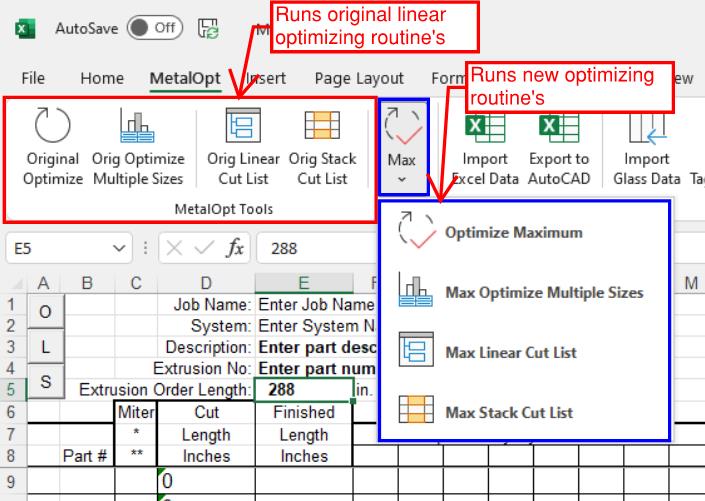Click the Part # header cell
The width and height of the screenshot is (705, 501).
click(85, 456)
